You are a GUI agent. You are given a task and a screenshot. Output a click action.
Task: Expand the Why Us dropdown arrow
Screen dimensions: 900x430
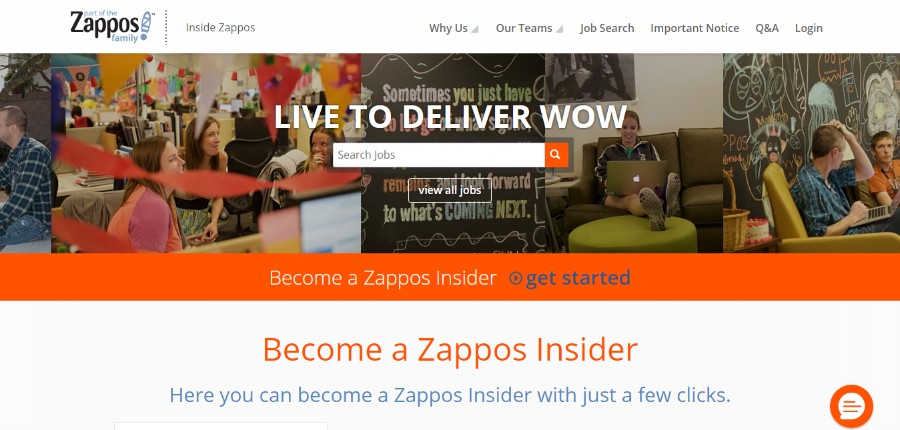tap(475, 29)
